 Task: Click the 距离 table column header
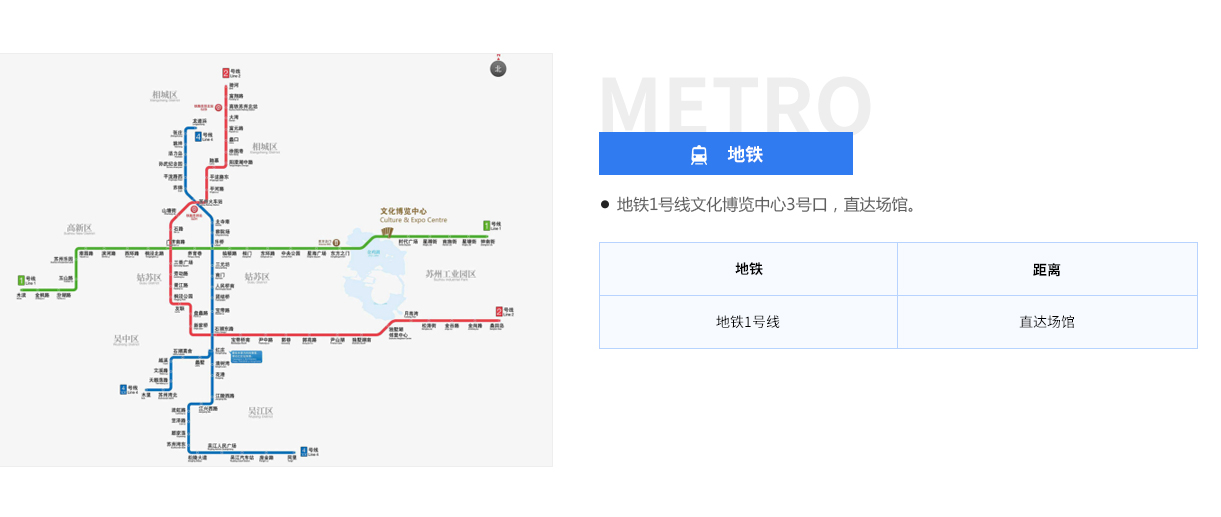(x=1047, y=269)
